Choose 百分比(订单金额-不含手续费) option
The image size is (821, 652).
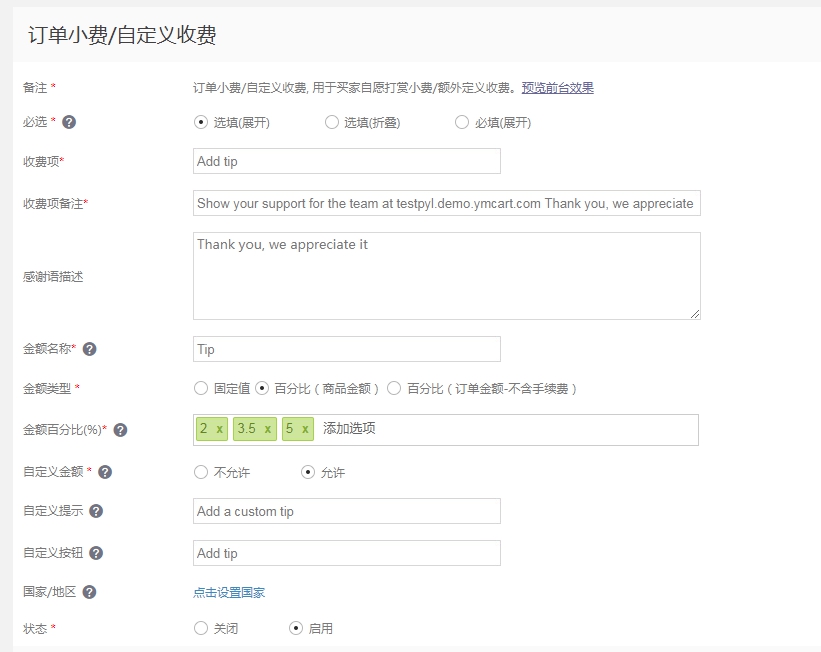[x=393, y=388]
